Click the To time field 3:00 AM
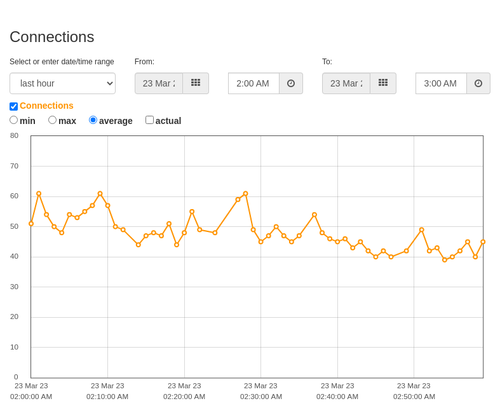The image size is (500, 403). (441, 83)
